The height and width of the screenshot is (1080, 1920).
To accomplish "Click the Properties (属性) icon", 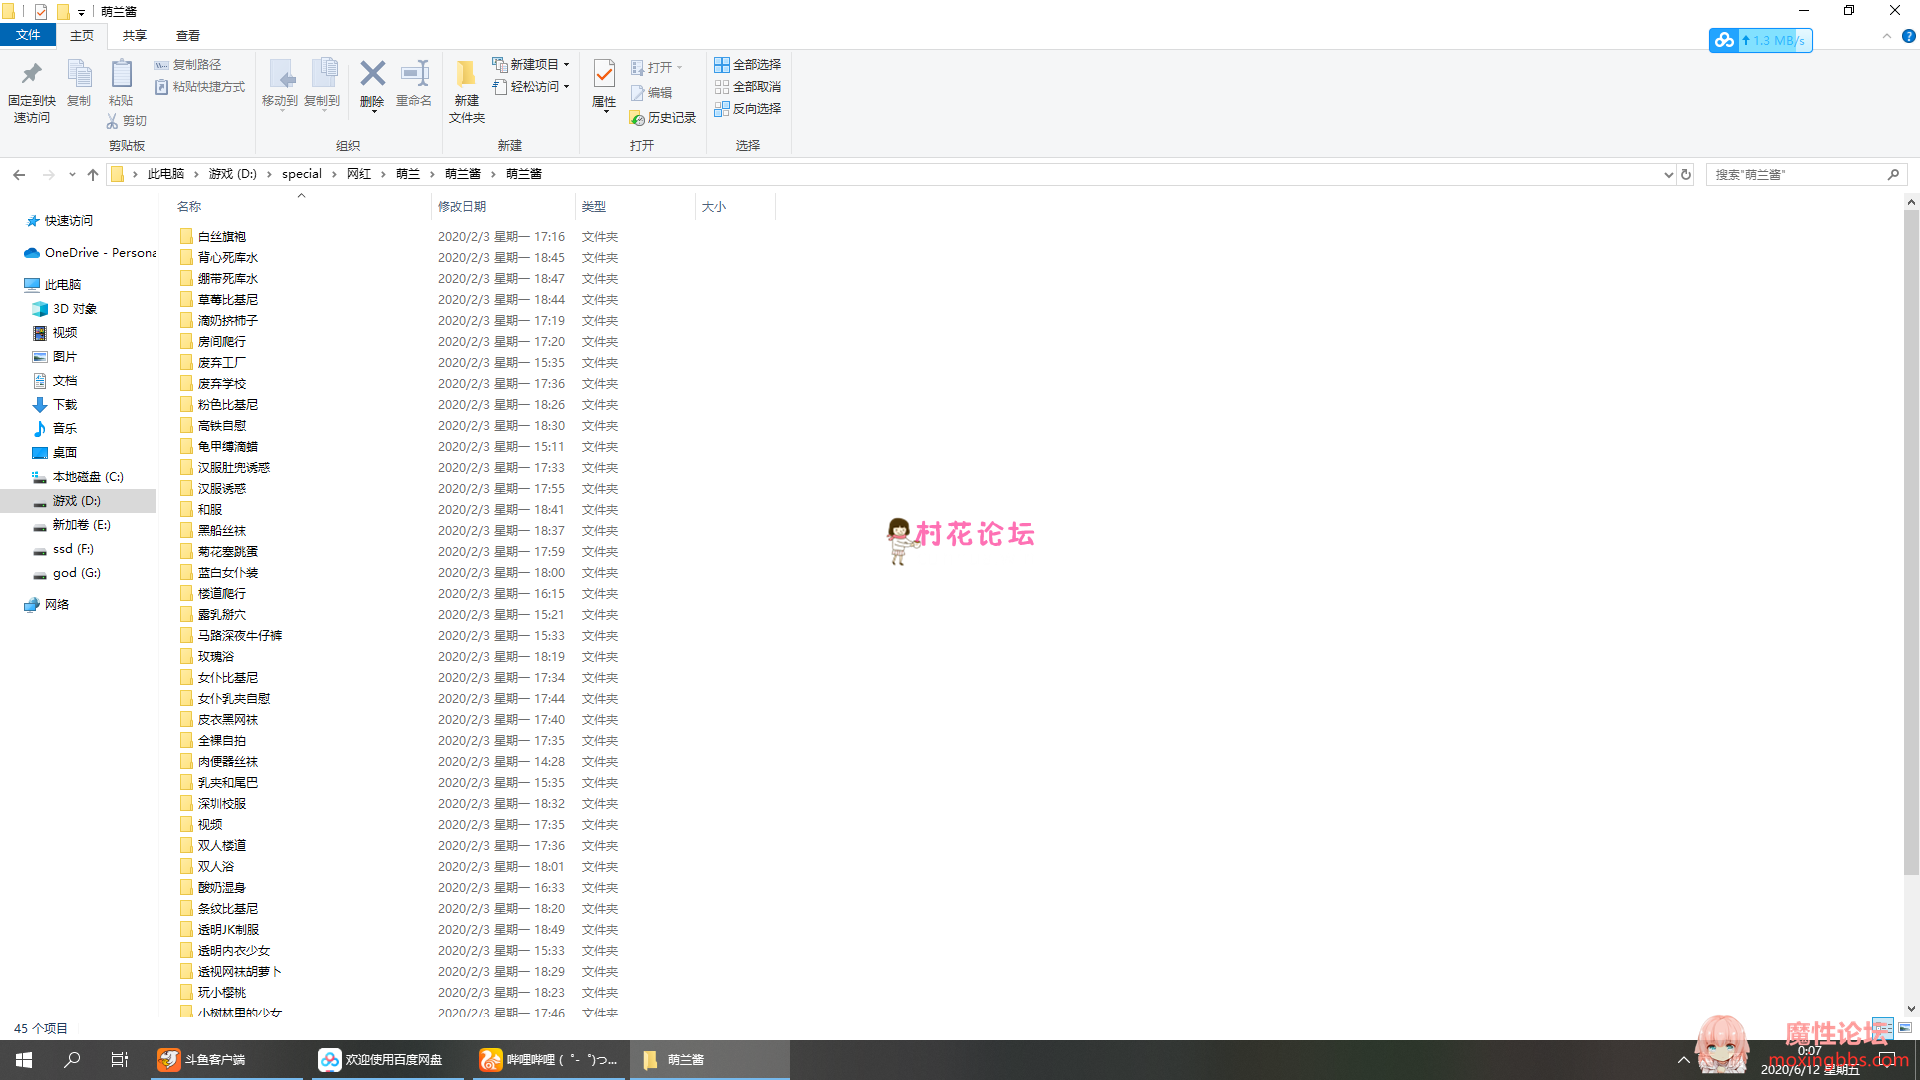I will [604, 74].
